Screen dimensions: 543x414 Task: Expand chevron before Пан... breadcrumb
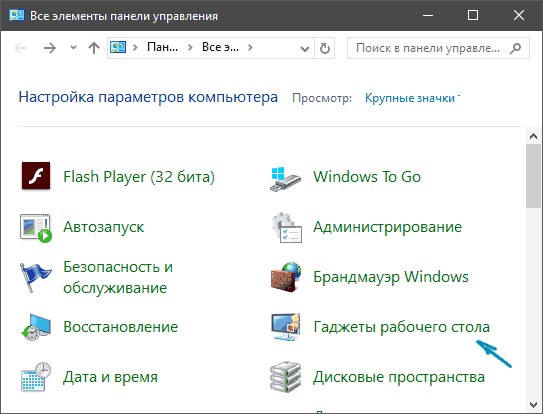[x=135, y=47]
